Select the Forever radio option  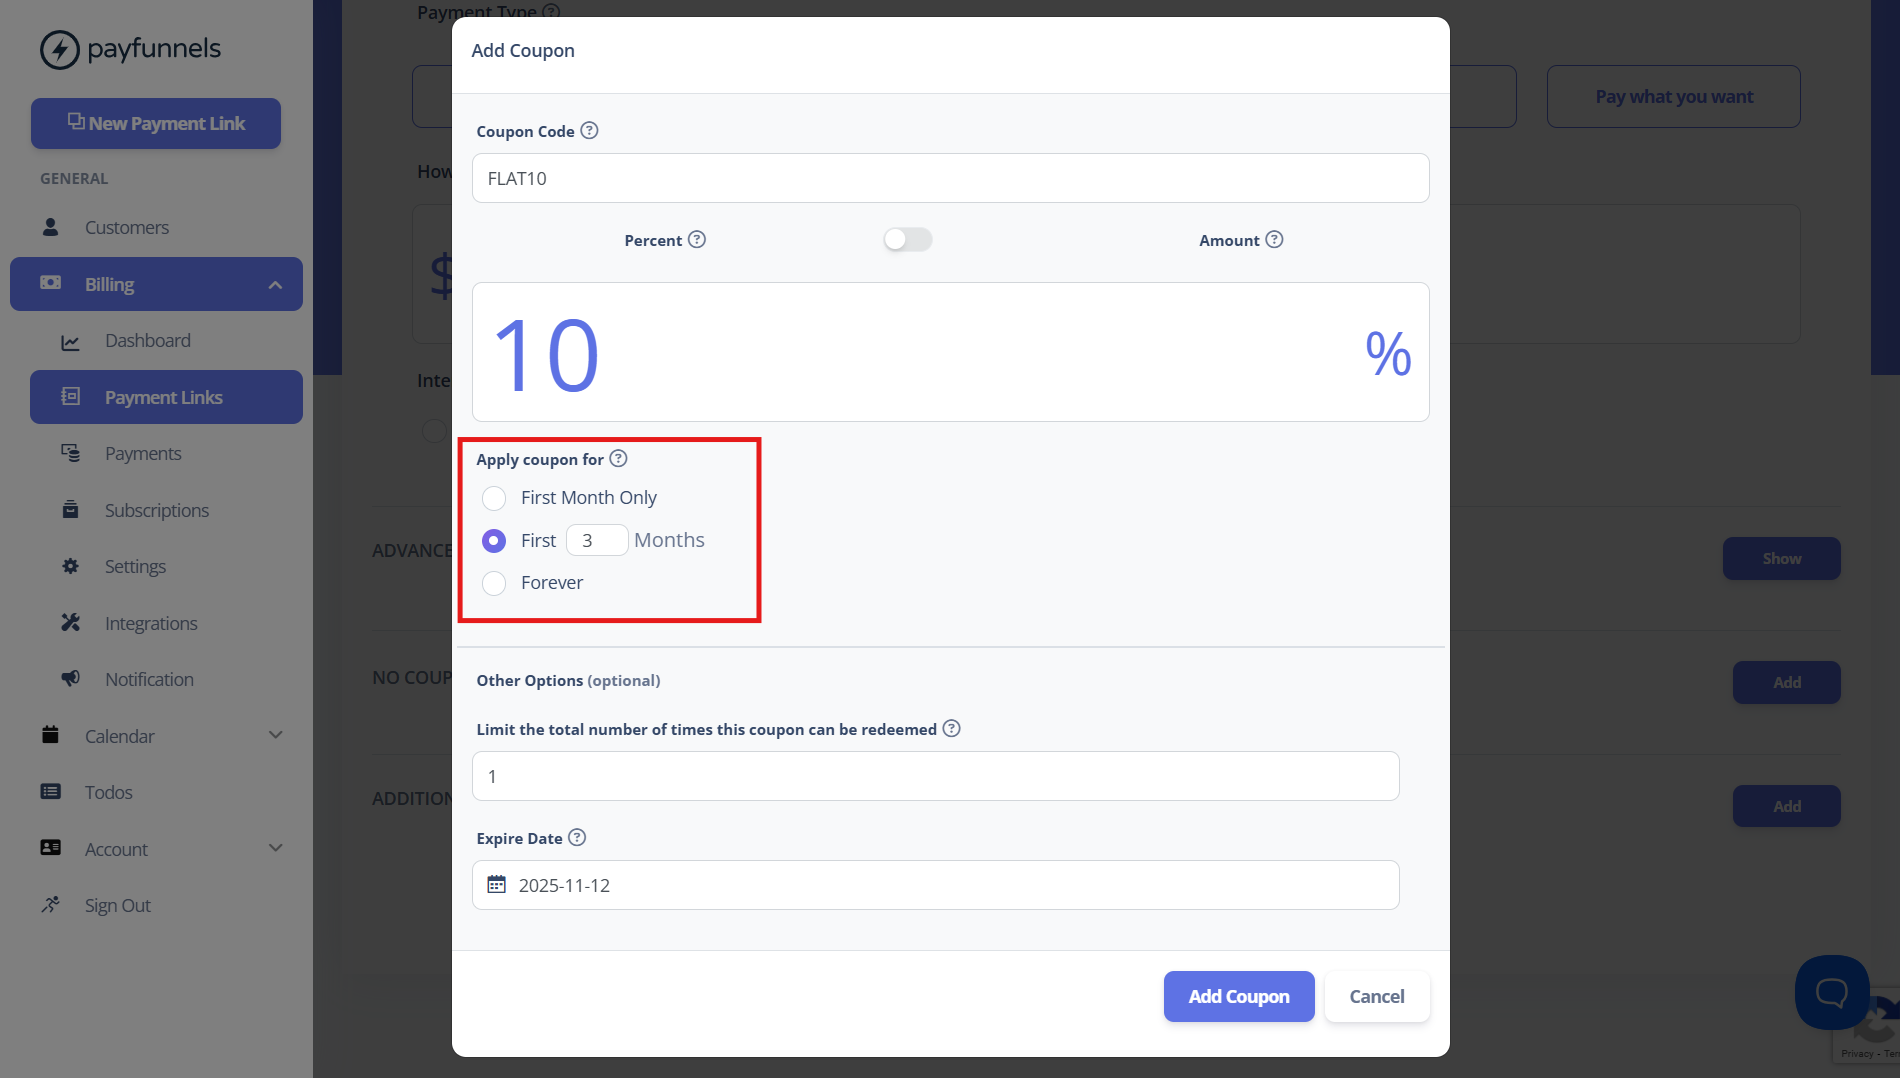[494, 583]
